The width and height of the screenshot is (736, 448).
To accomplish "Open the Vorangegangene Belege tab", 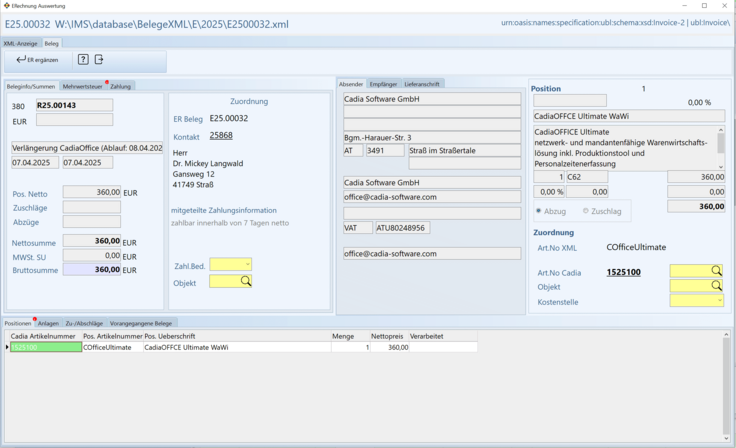I will click(x=141, y=323).
